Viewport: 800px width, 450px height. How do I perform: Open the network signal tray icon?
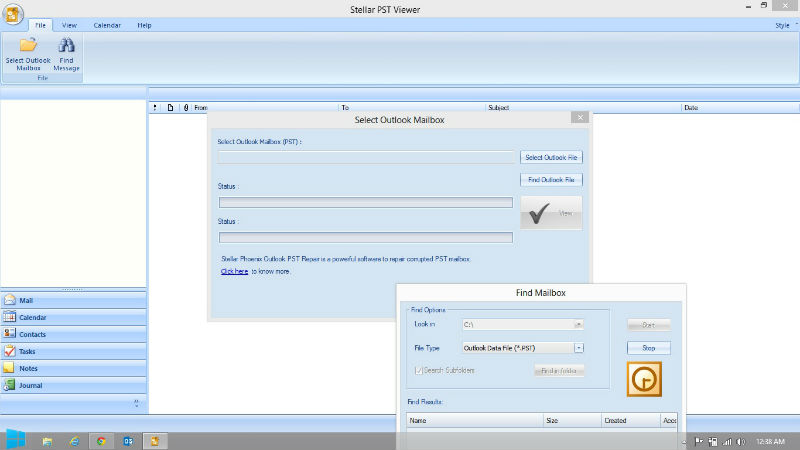click(x=727, y=442)
